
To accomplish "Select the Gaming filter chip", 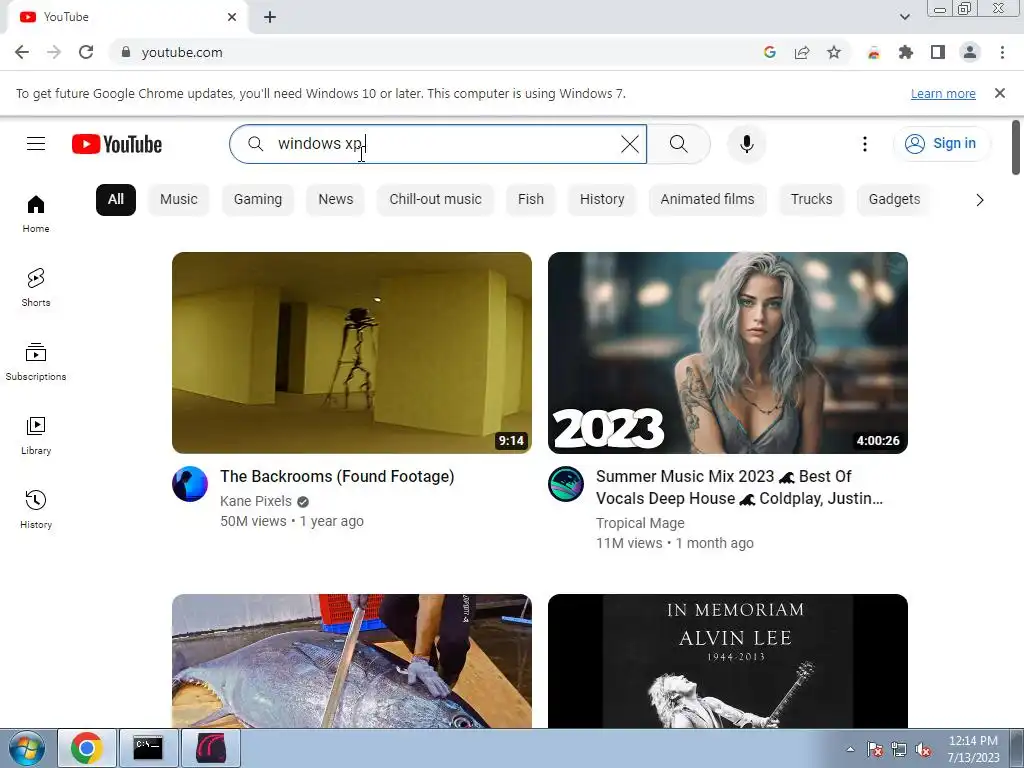I will pyautogui.click(x=258, y=199).
